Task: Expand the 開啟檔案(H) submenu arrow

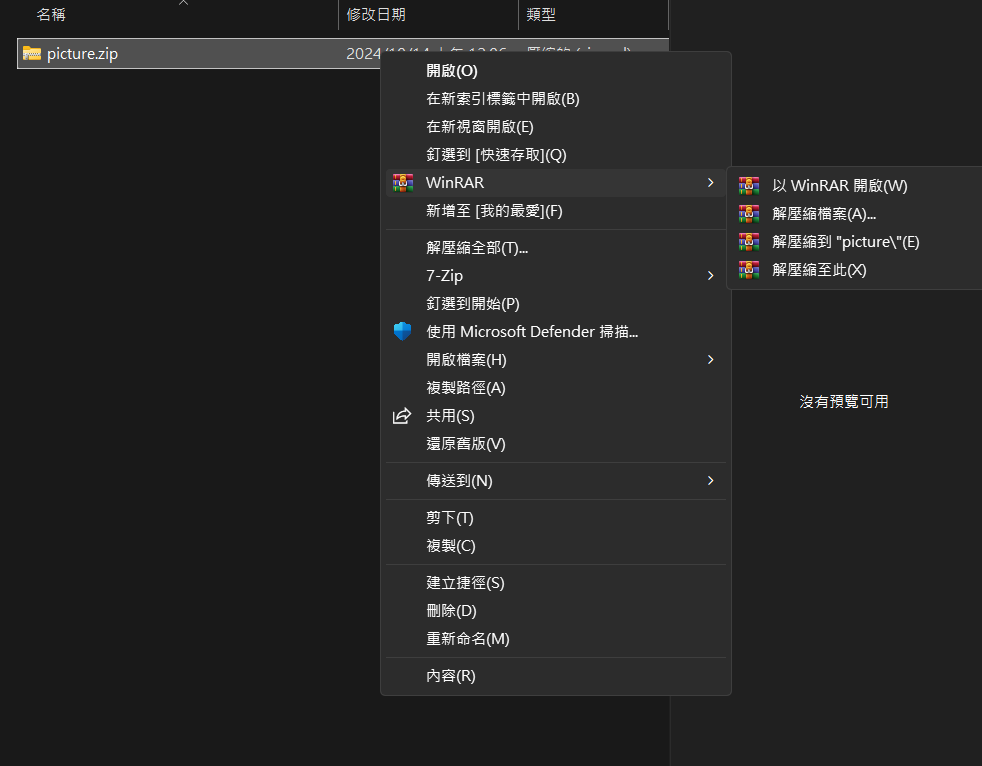Action: [x=710, y=359]
